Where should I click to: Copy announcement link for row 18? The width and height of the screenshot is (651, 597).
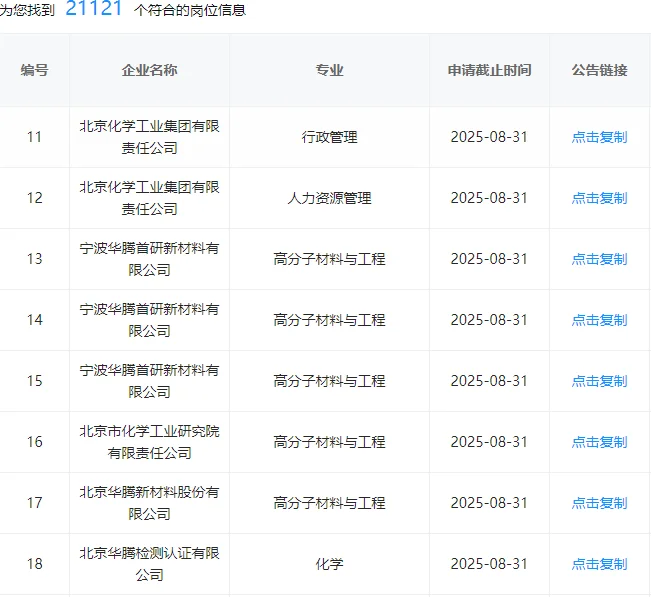(599, 564)
